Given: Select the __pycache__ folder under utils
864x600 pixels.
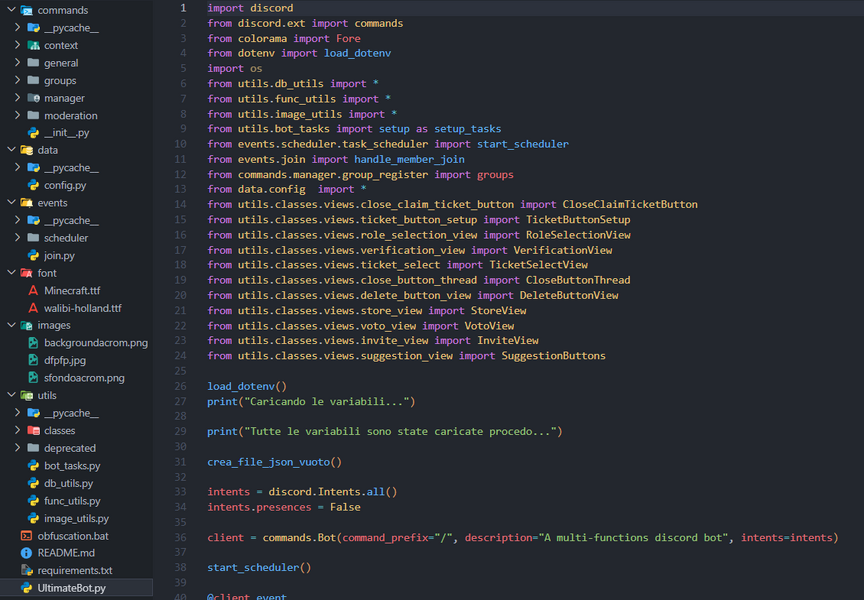Looking at the screenshot, I should [72, 413].
